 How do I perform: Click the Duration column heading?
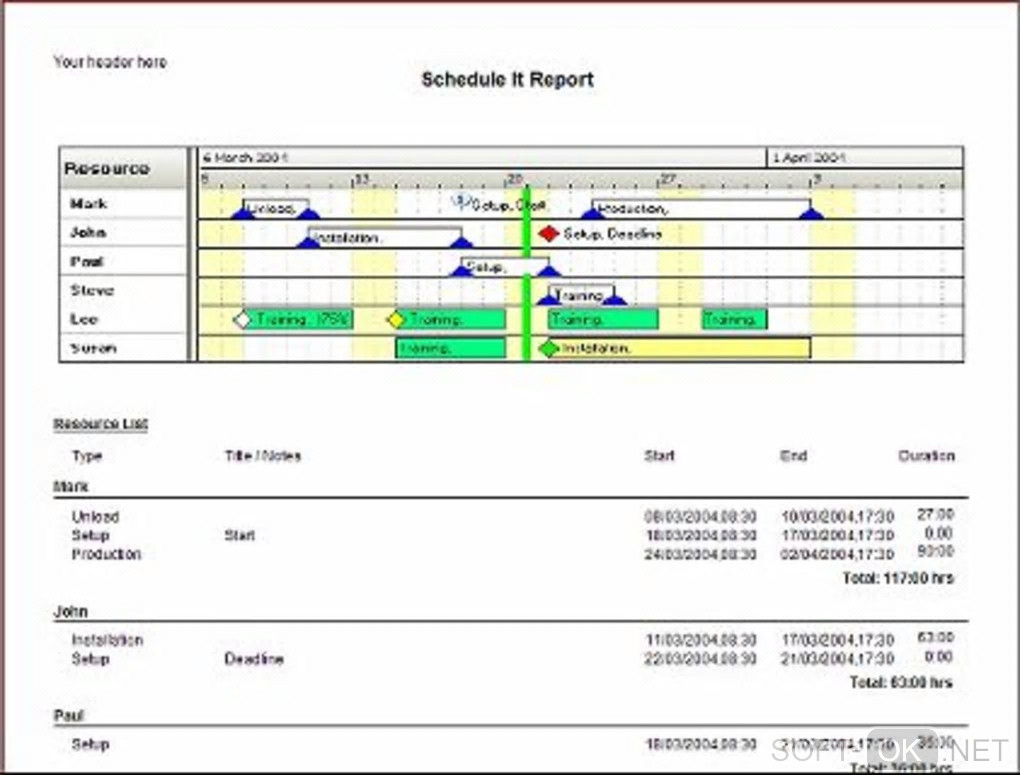point(926,456)
